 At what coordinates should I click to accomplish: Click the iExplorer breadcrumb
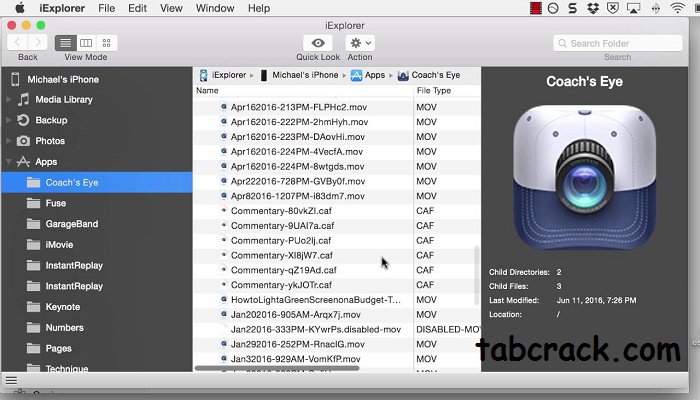pyautogui.click(x=223, y=75)
